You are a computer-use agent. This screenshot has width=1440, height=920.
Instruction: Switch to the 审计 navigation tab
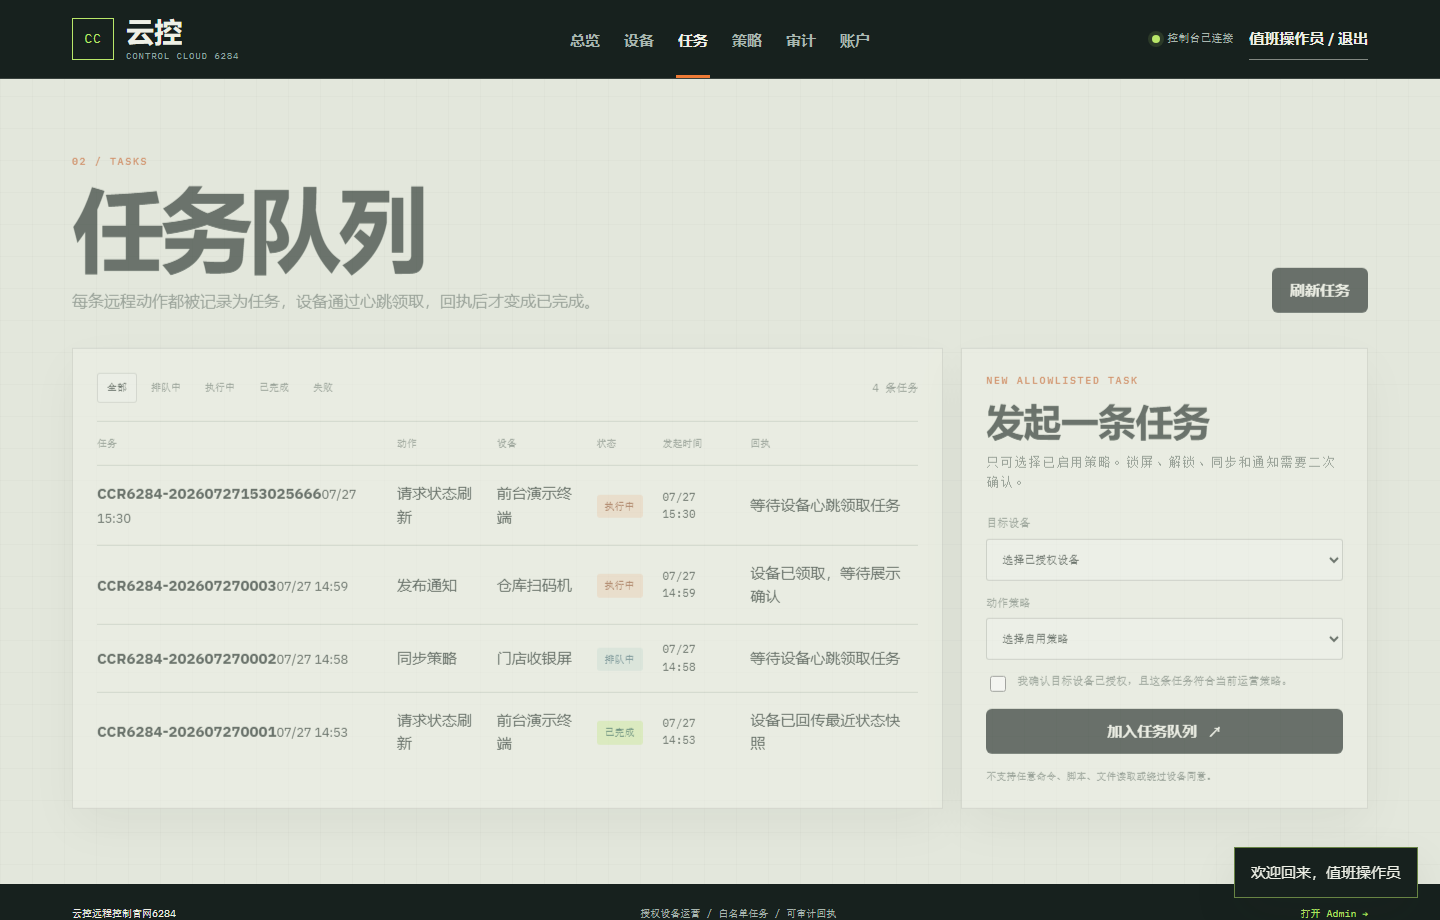point(801,40)
